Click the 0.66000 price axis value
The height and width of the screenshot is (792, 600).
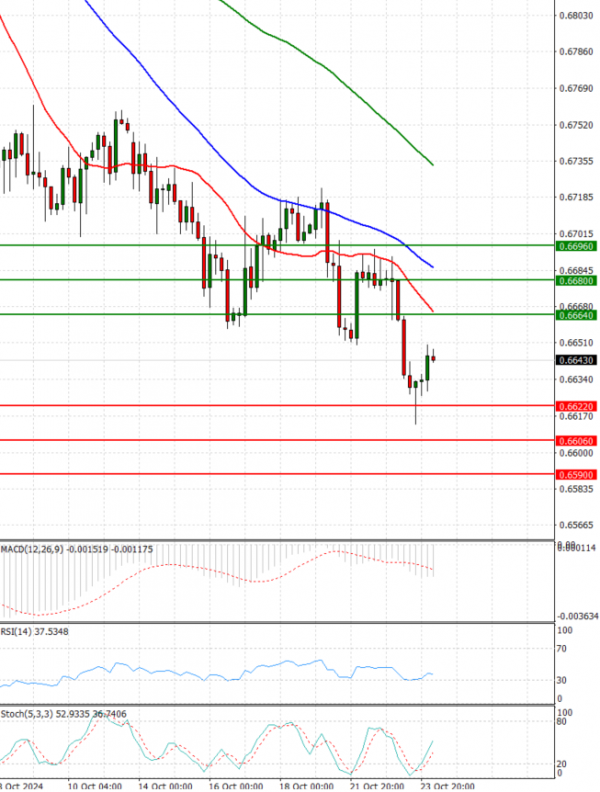(x=577, y=453)
